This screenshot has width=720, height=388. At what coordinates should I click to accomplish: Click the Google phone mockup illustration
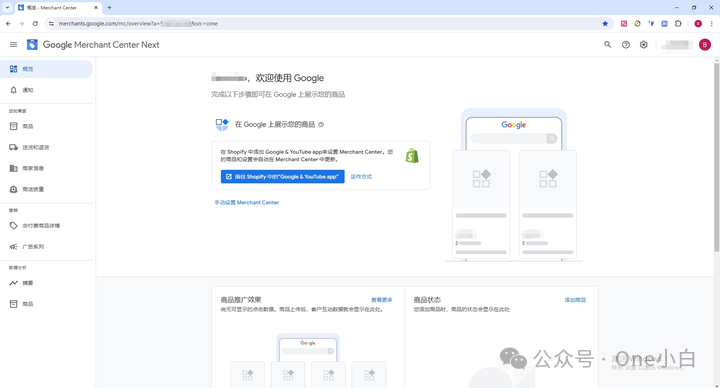514,185
